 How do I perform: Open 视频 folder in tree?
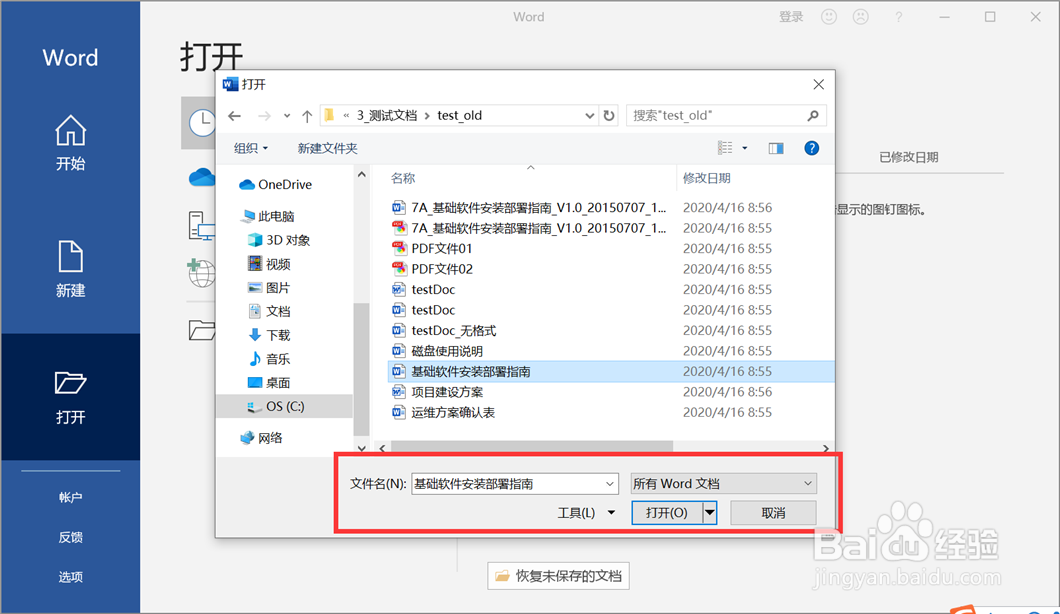(269, 264)
